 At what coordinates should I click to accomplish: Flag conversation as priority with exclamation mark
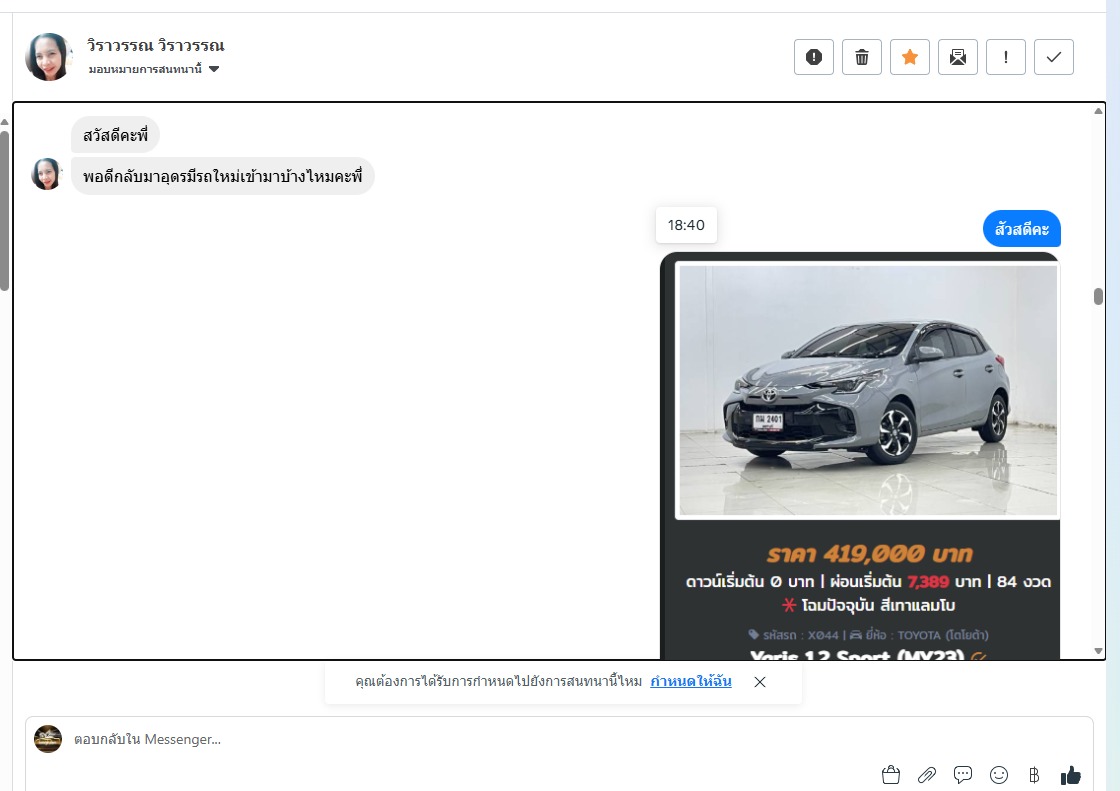1005,57
